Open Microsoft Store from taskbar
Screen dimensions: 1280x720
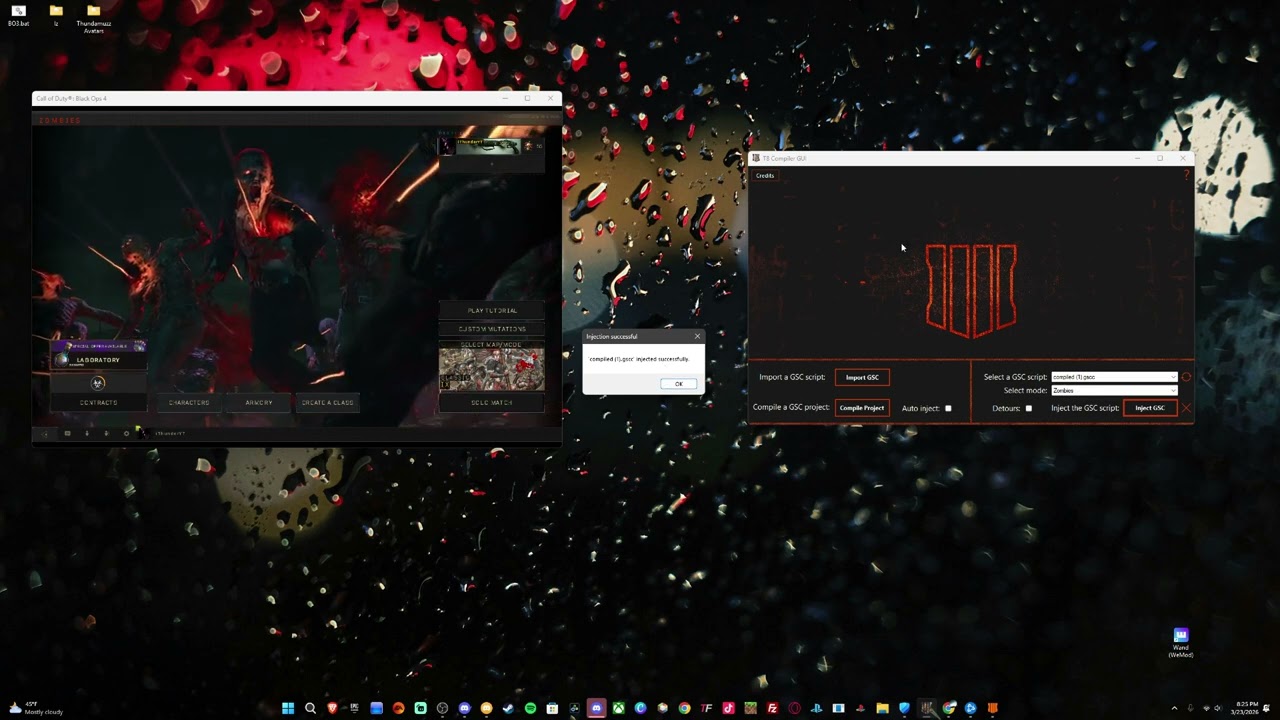pos(552,708)
